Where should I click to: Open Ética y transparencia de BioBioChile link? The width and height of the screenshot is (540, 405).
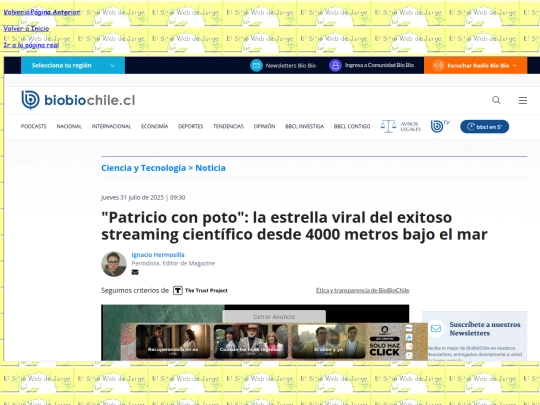(x=362, y=290)
